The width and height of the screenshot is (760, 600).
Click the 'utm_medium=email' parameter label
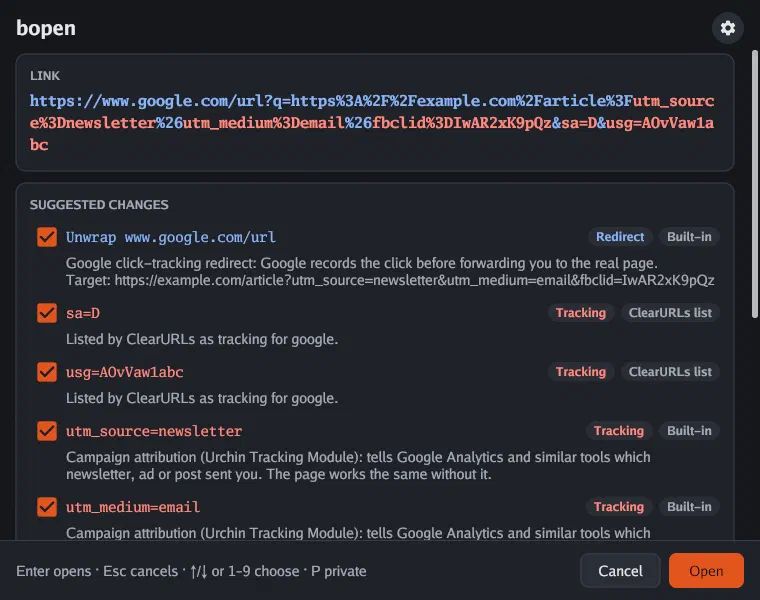point(133,507)
